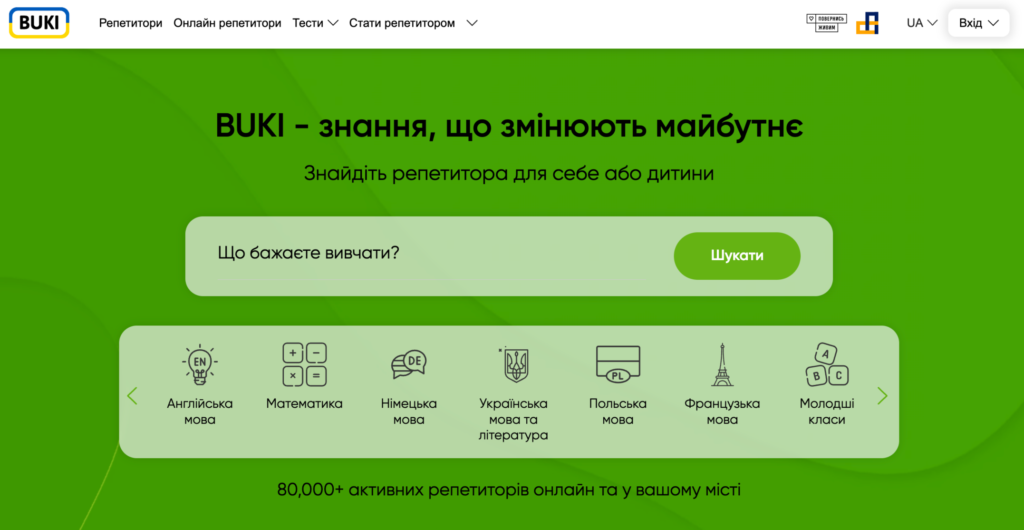Expand the Стати репетитором menu
This screenshot has width=1024, height=530.
coord(413,23)
